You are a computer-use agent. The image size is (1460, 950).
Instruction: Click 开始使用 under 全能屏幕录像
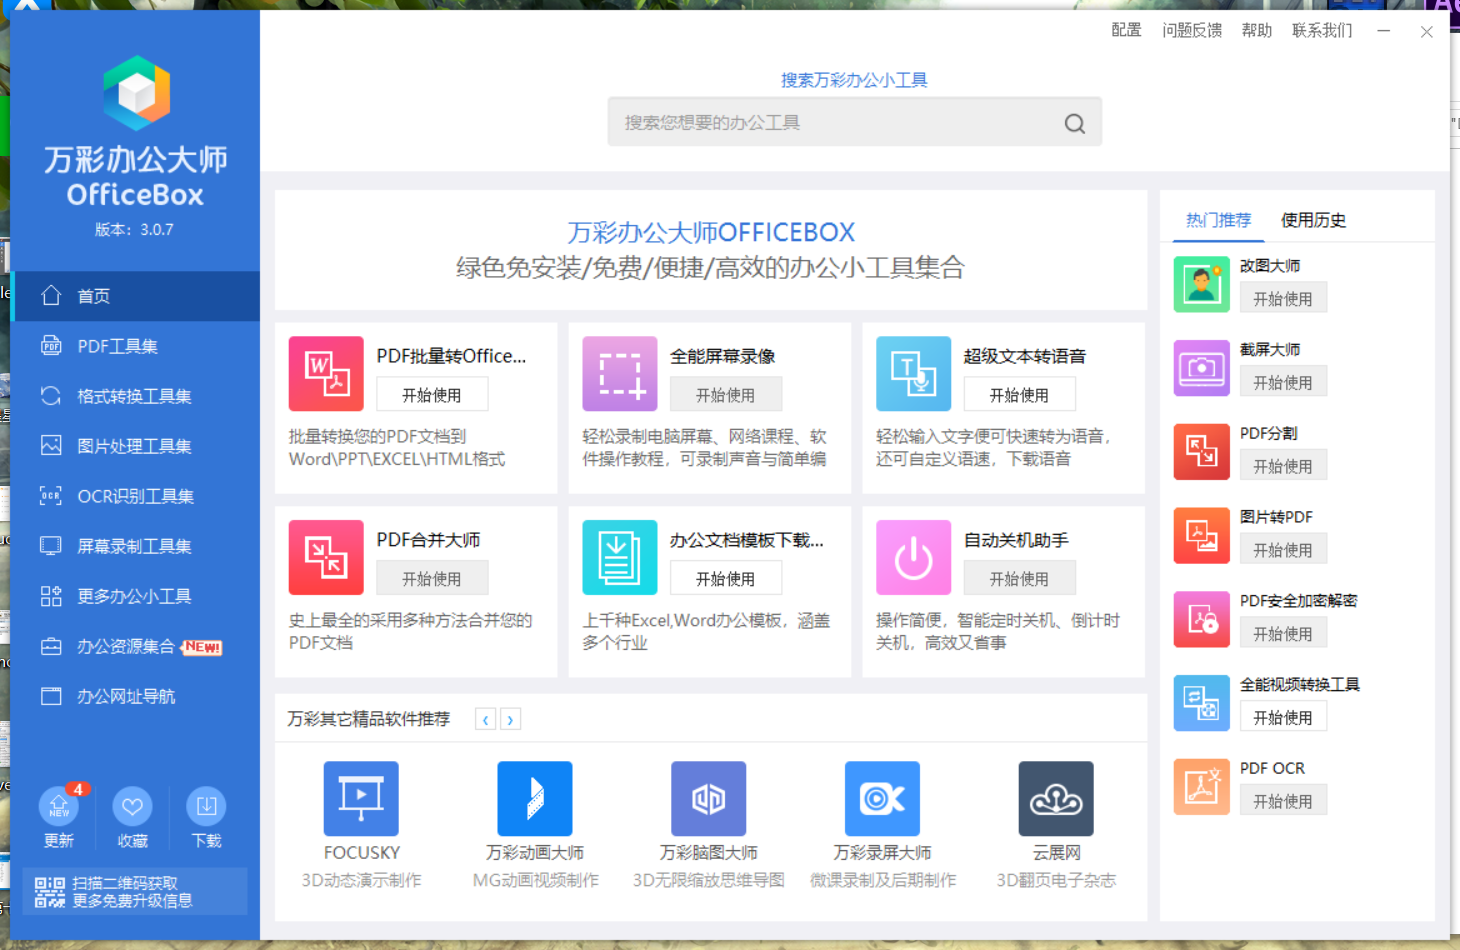point(726,395)
